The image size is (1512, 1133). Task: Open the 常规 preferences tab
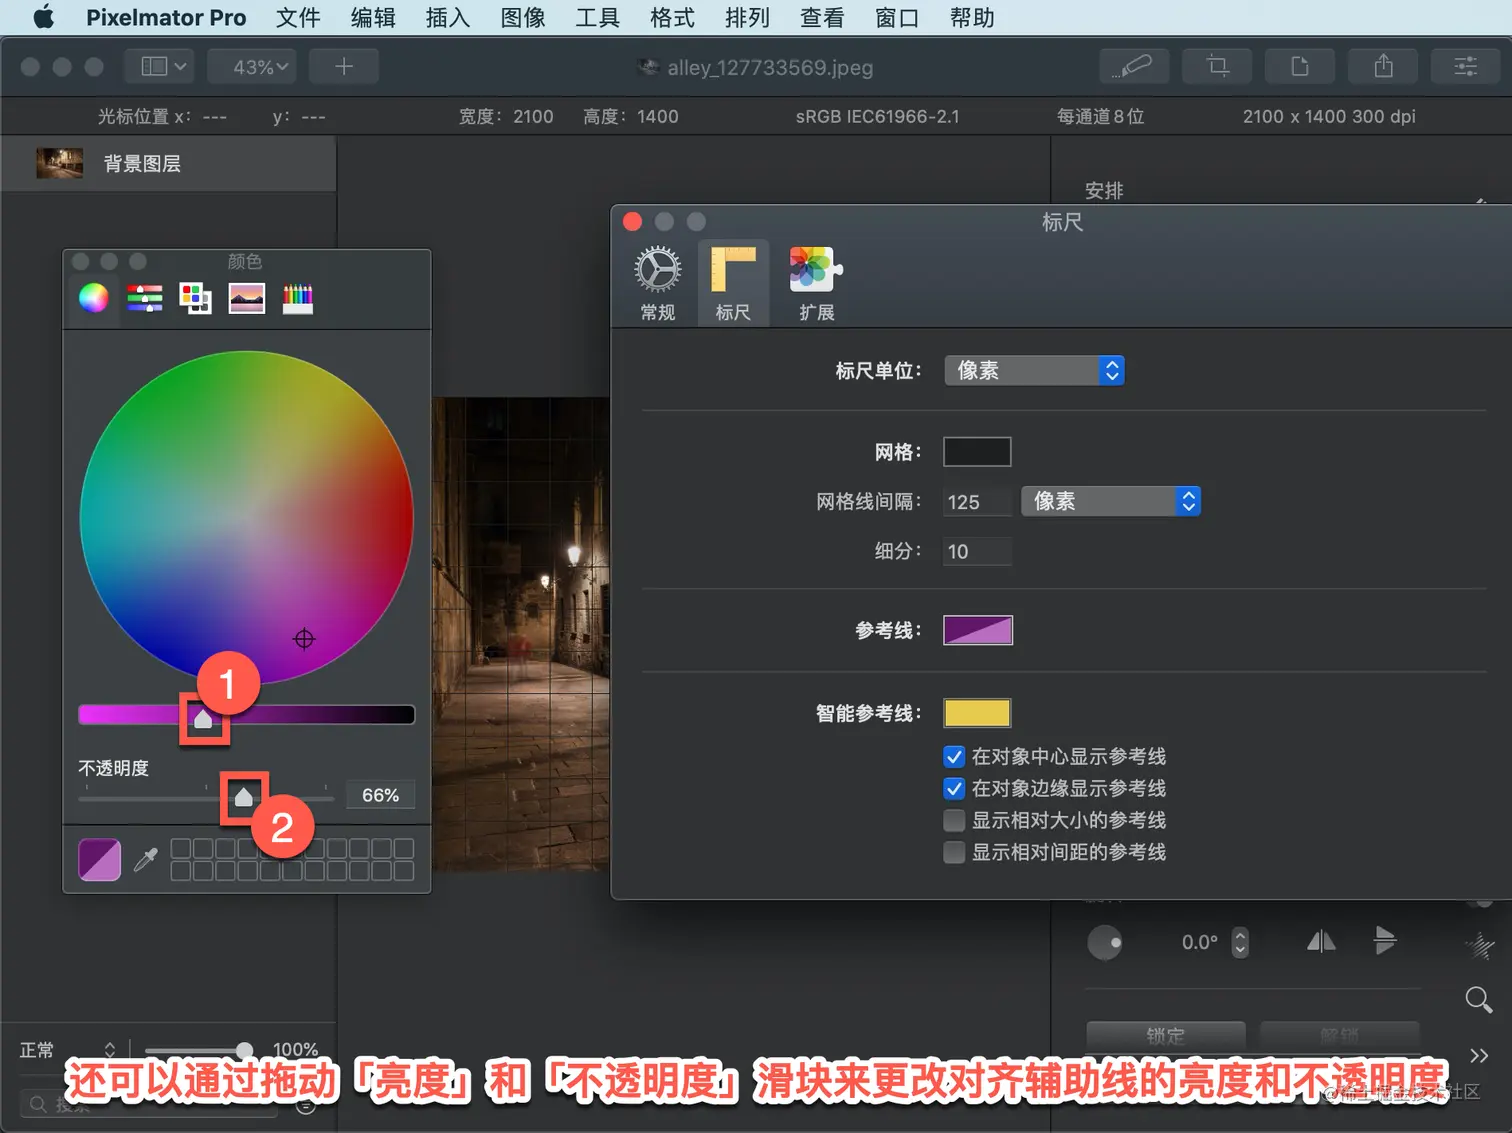(658, 284)
